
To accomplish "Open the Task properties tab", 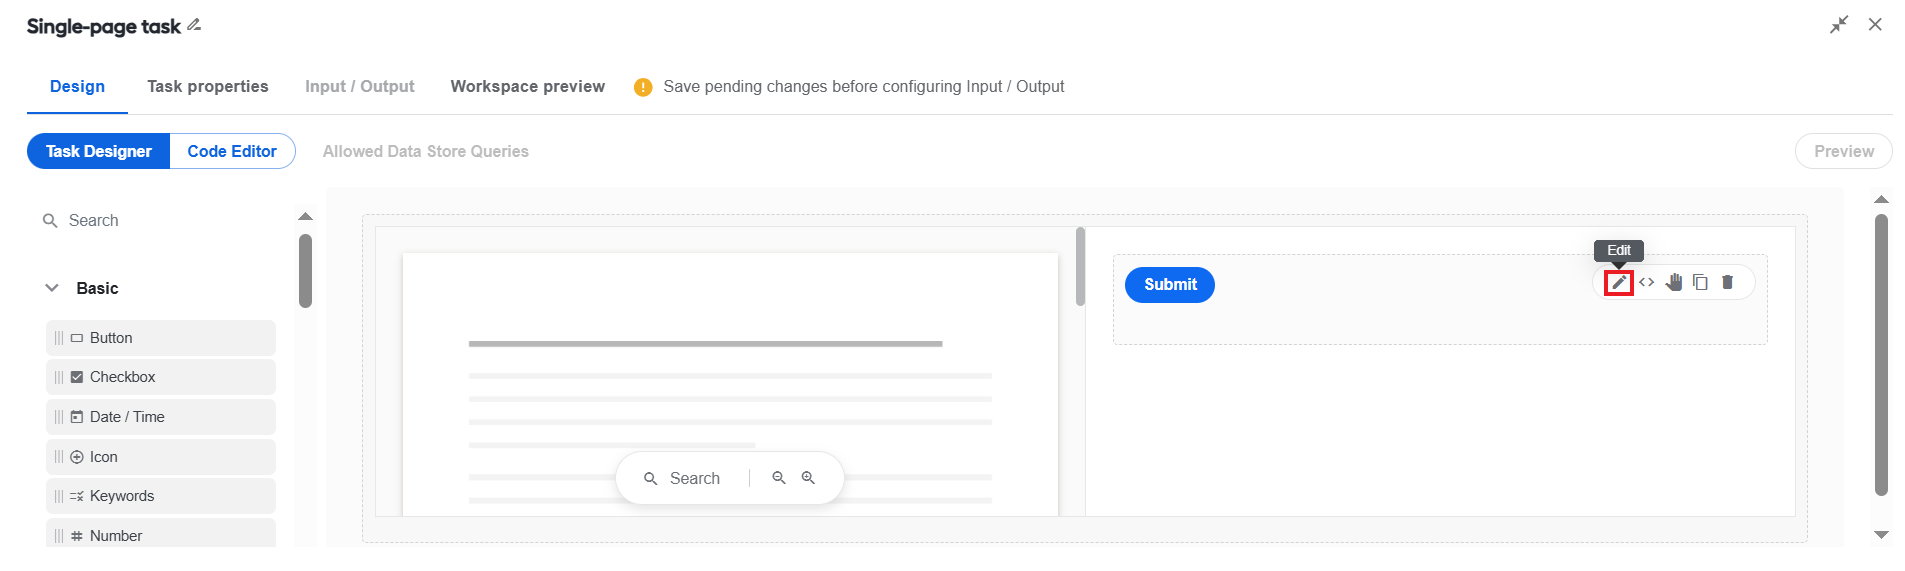I will point(208,86).
